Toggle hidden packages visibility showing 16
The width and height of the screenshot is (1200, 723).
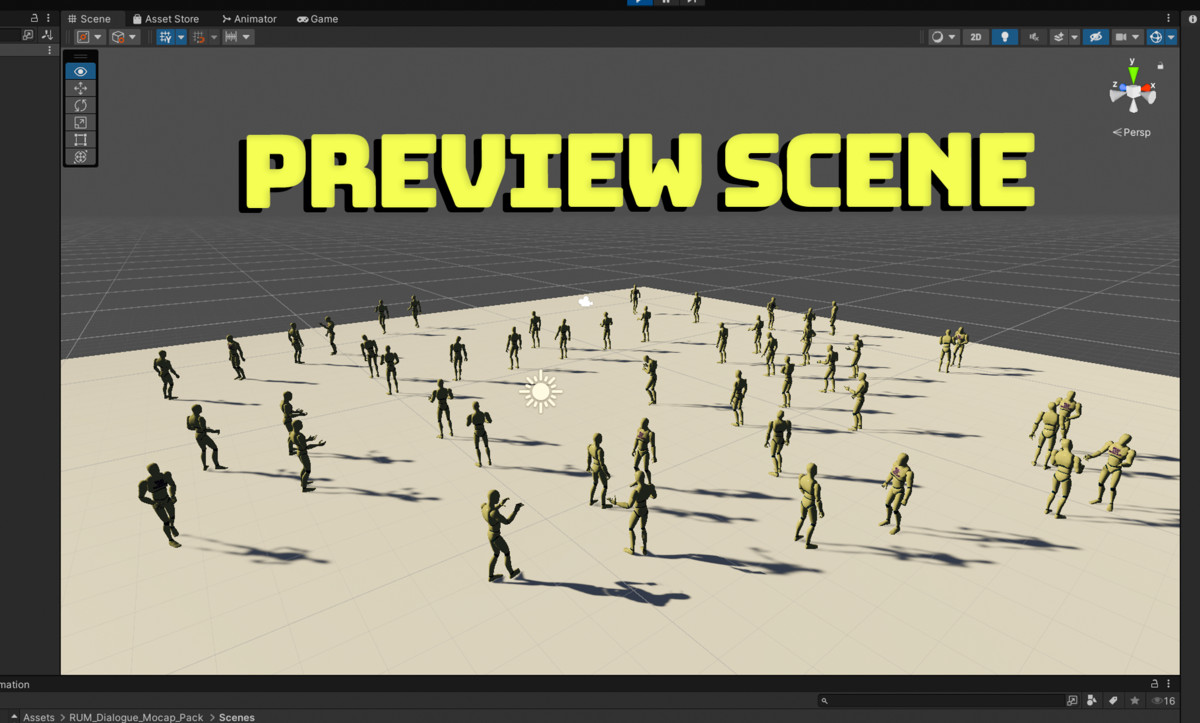[1163, 701]
